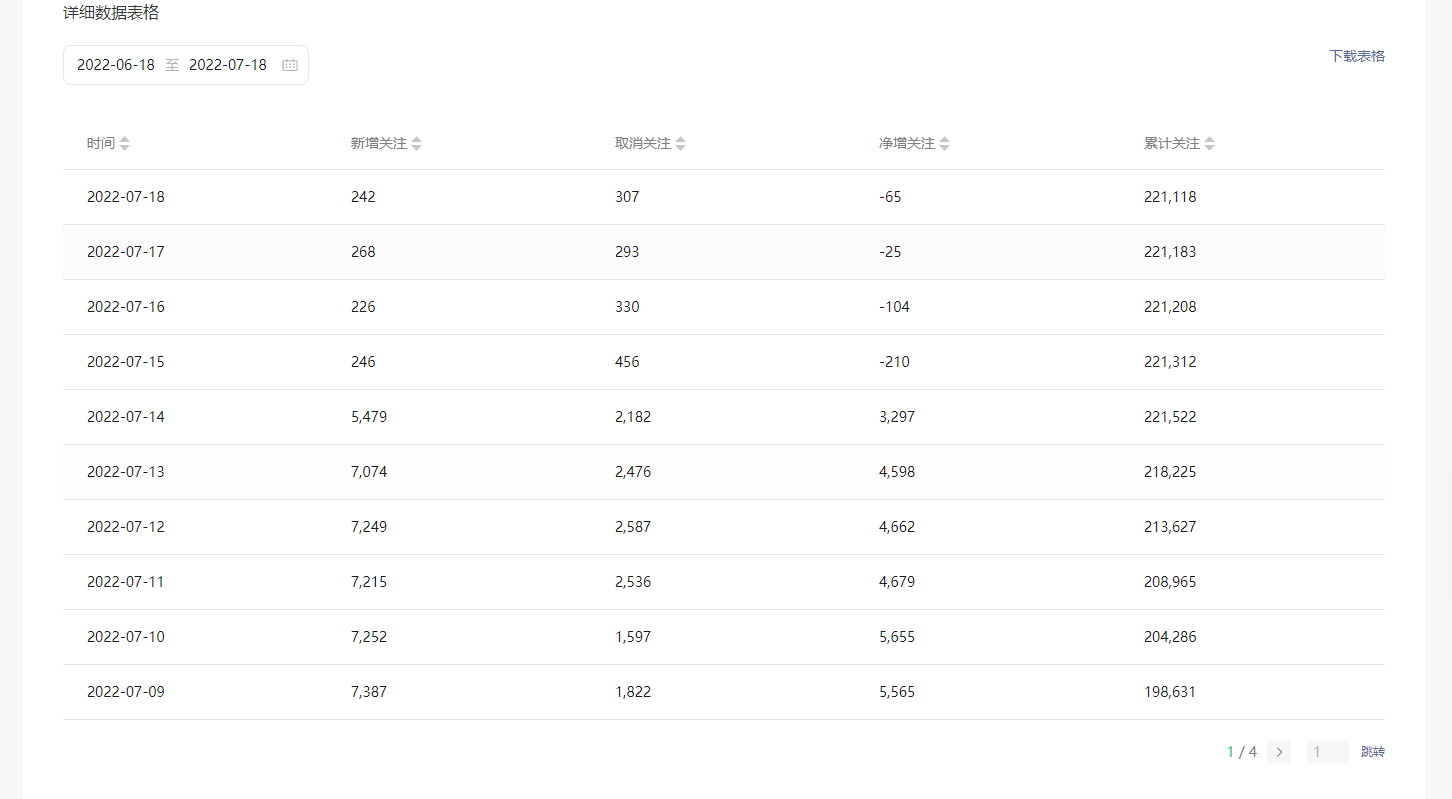The width and height of the screenshot is (1452, 799).
Task: Sort table by 净增关注 column
Action: (944, 143)
